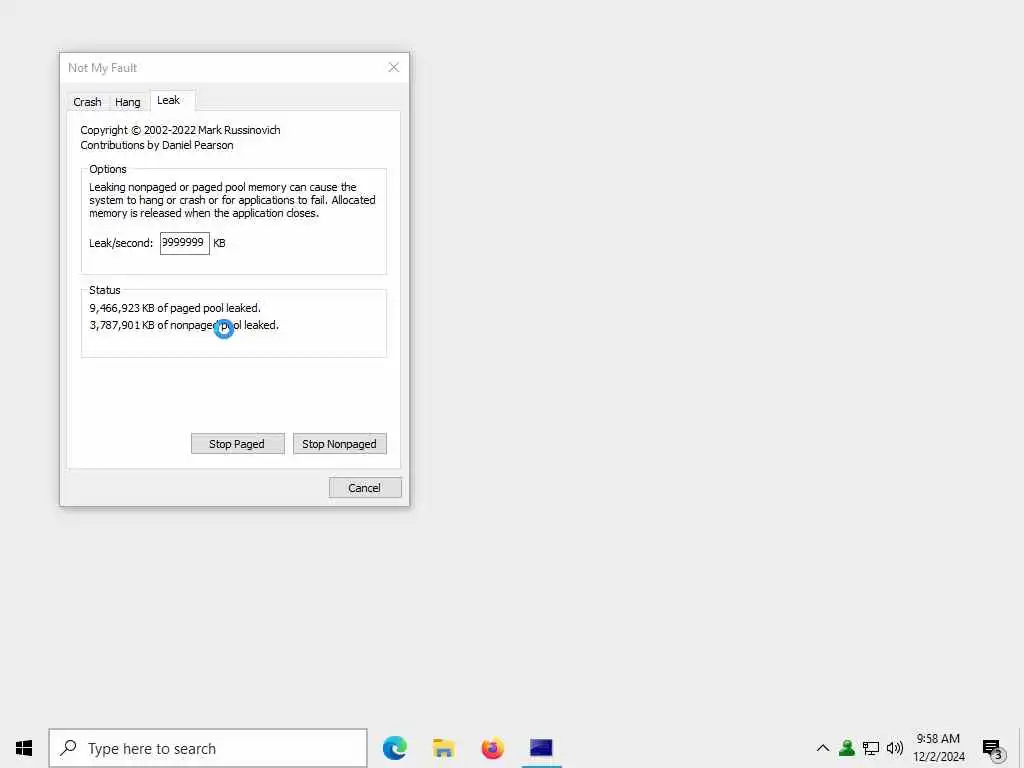Click the nonpaged pool leaked status text
This screenshot has width=1024, height=768.
click(184, 325)
